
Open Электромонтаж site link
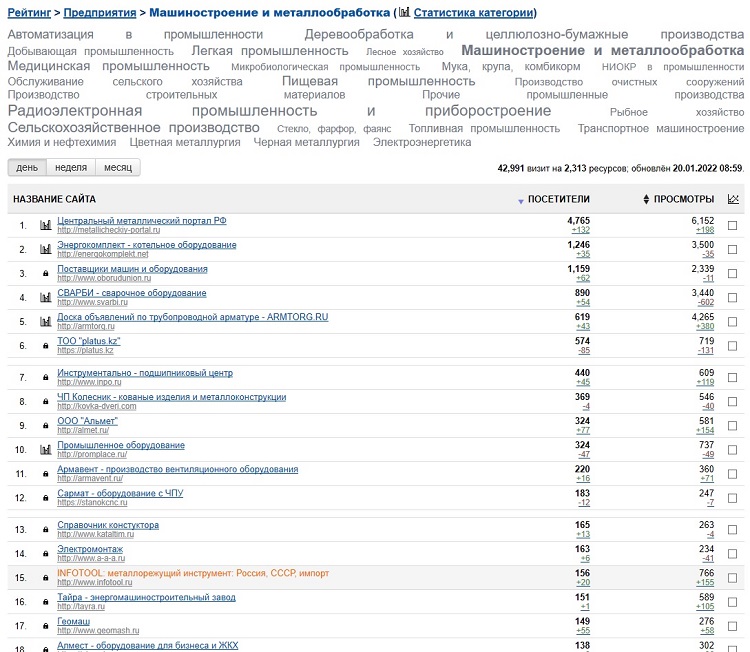click(90, 549)
